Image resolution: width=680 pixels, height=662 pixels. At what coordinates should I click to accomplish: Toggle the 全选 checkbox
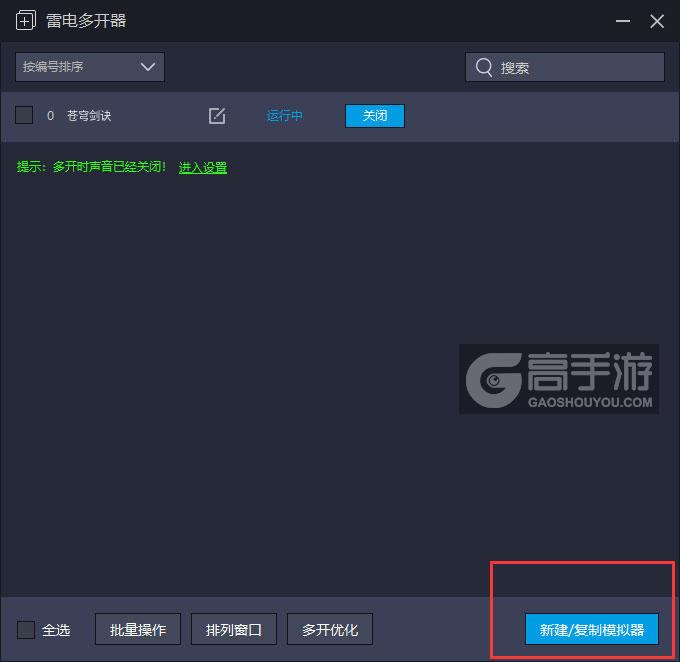point(26,629)
